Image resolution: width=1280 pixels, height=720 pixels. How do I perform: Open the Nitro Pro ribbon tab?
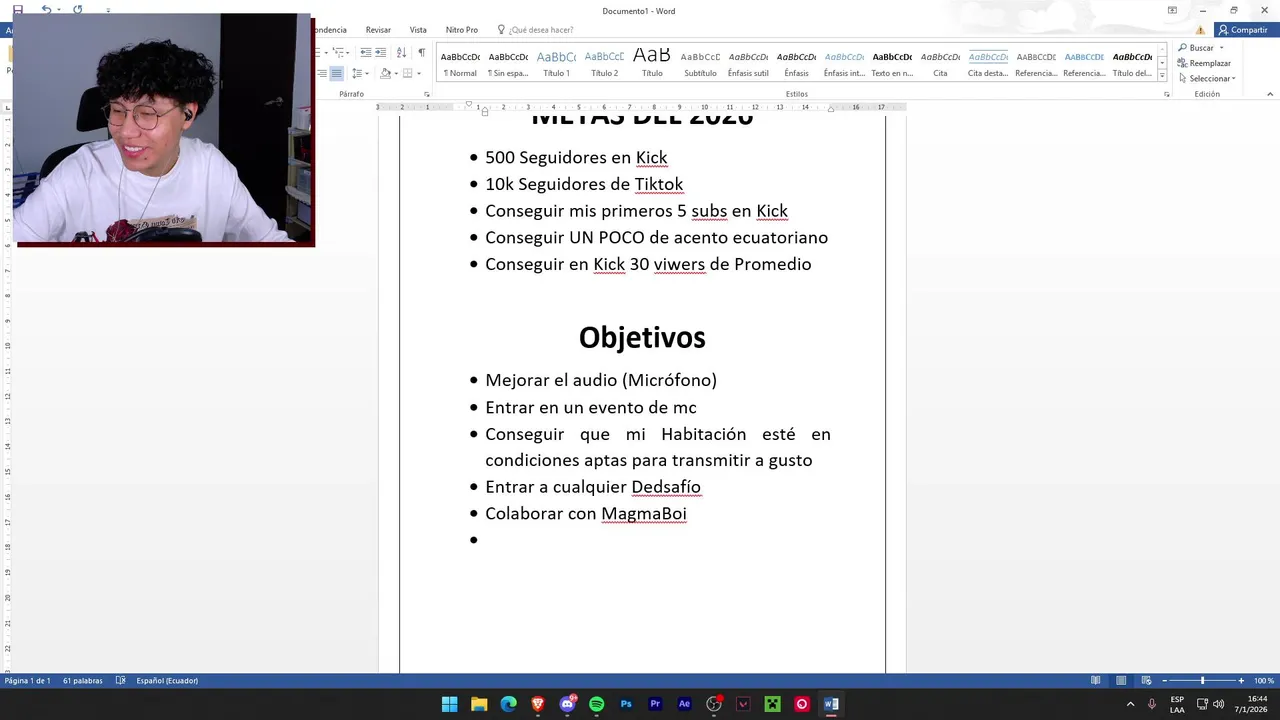462,30
